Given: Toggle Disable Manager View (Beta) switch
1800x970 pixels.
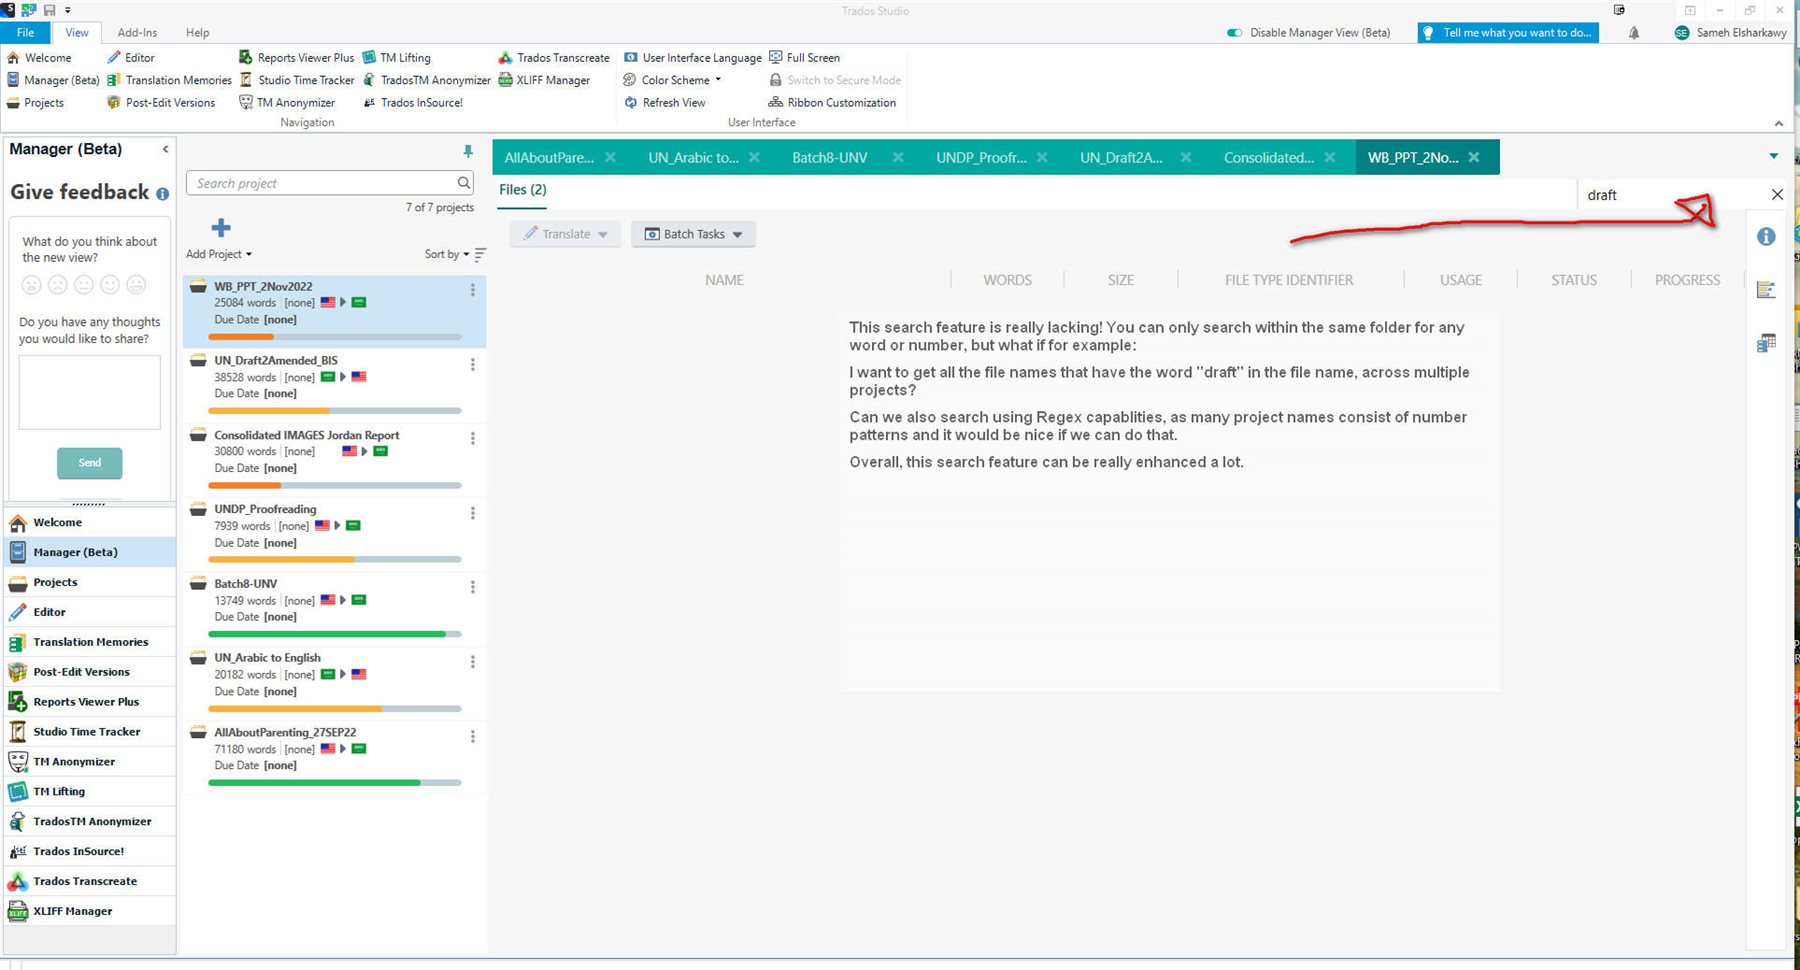Looking at the screenshot, I should 1235,33.
